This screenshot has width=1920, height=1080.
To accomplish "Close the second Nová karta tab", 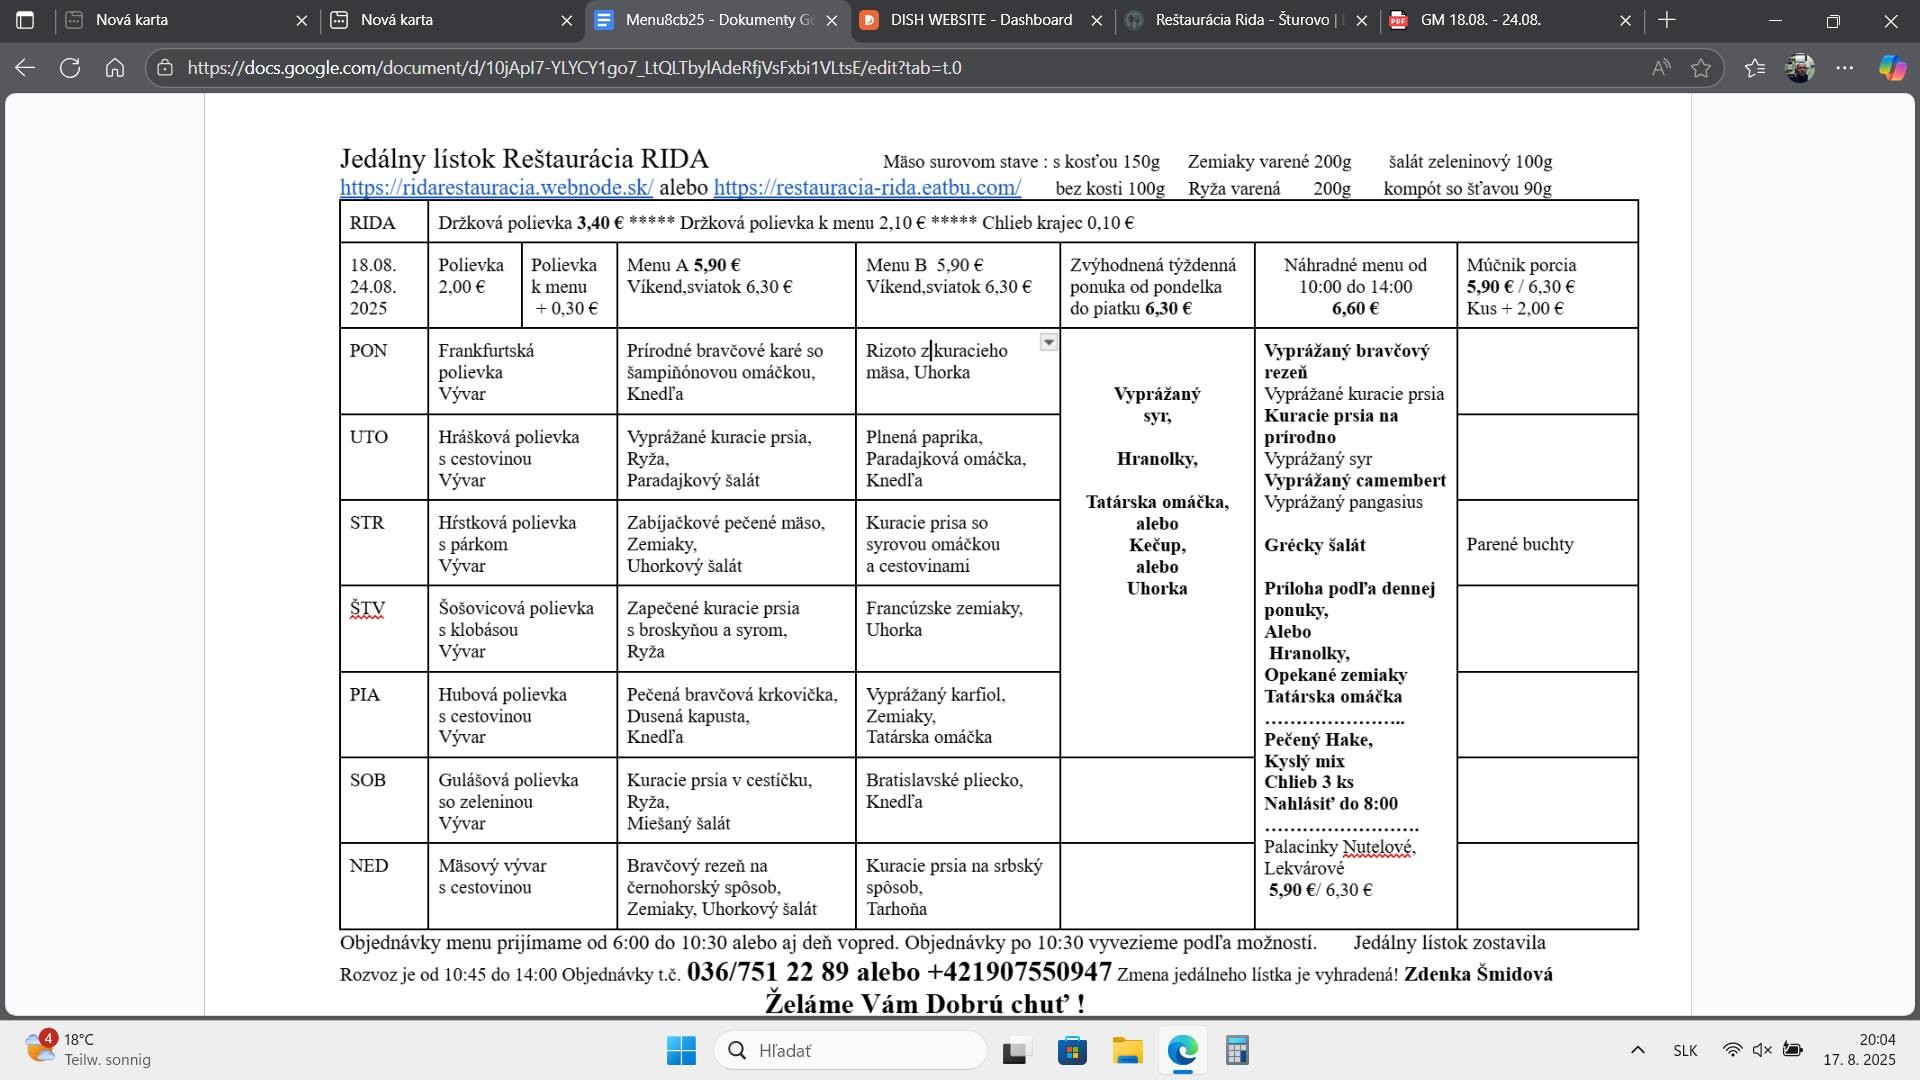I will coord(567,20).
